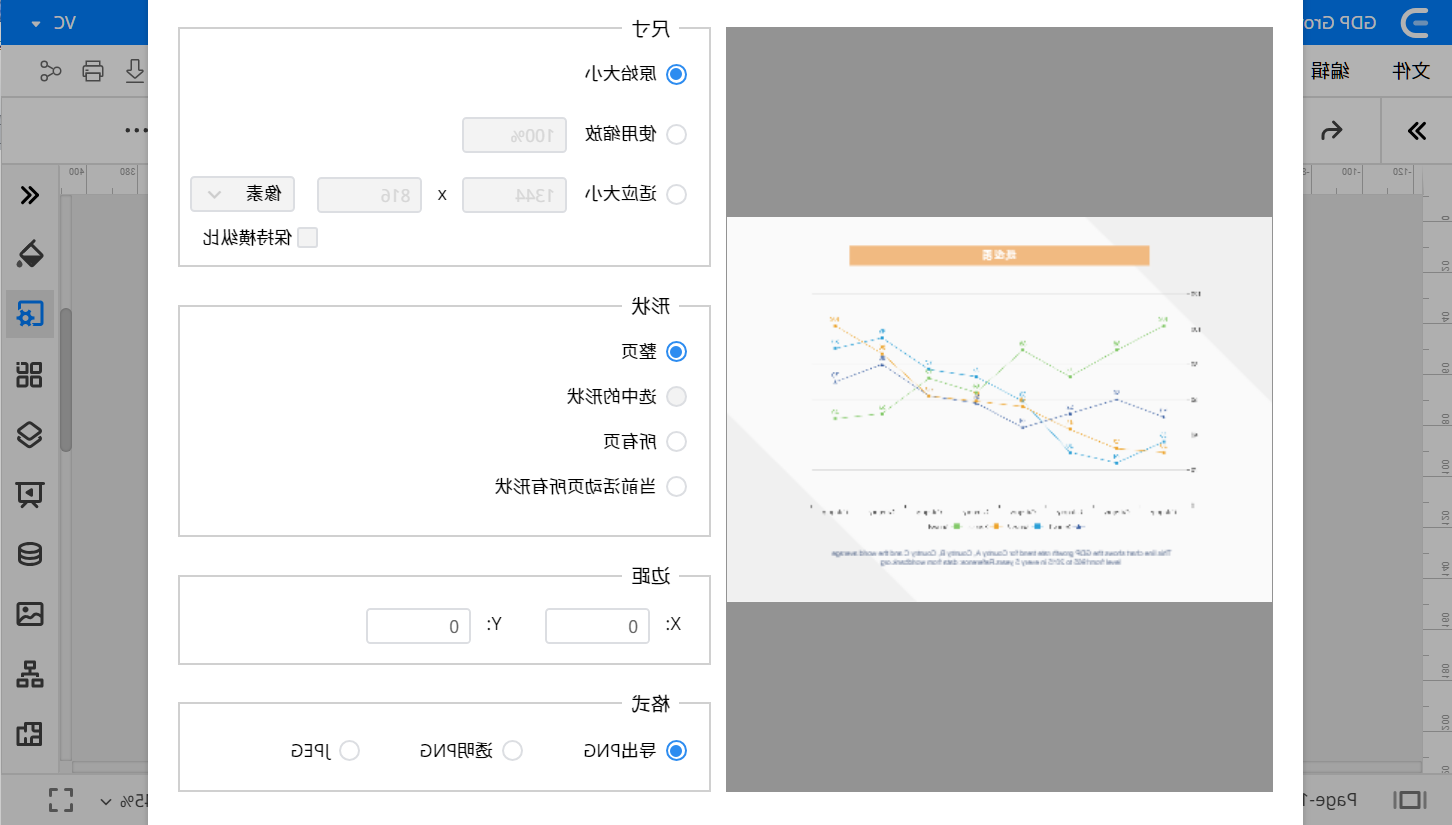Screen dimensions: 1452x825
Task: Open the 像素 unit dropdown
Action: (x=243, y=195)
